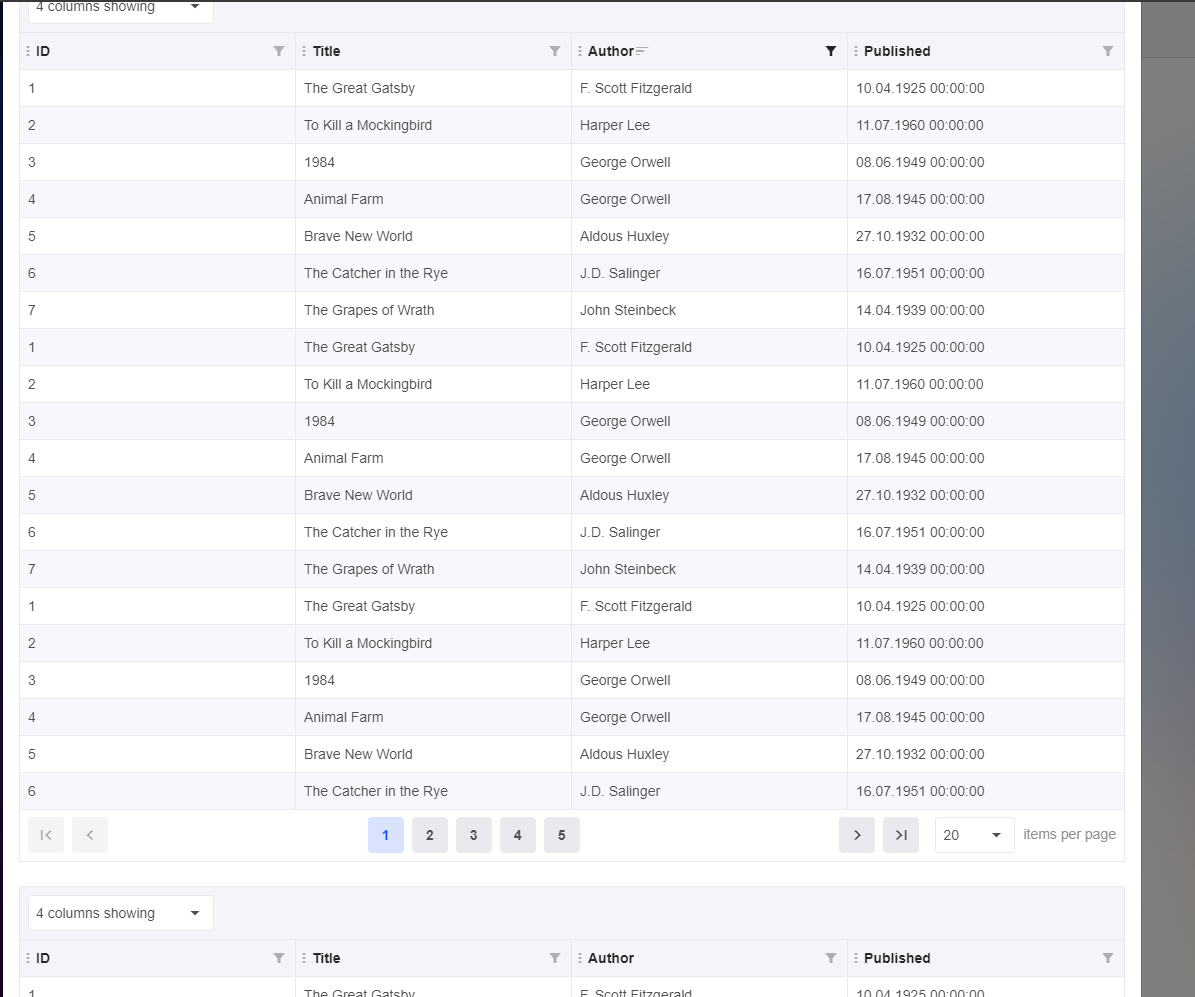This screenshot has height=997, width=1195.
Task: Click the 'items per page' label
Action: pos(1069,835)
